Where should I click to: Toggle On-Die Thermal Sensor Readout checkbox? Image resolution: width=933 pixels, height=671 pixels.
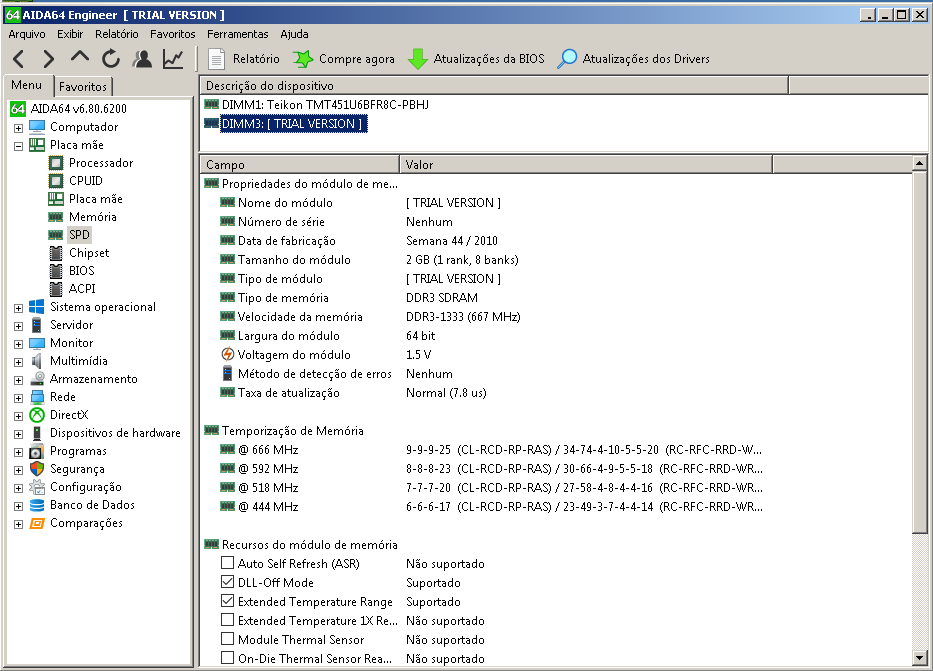(227, 658)
